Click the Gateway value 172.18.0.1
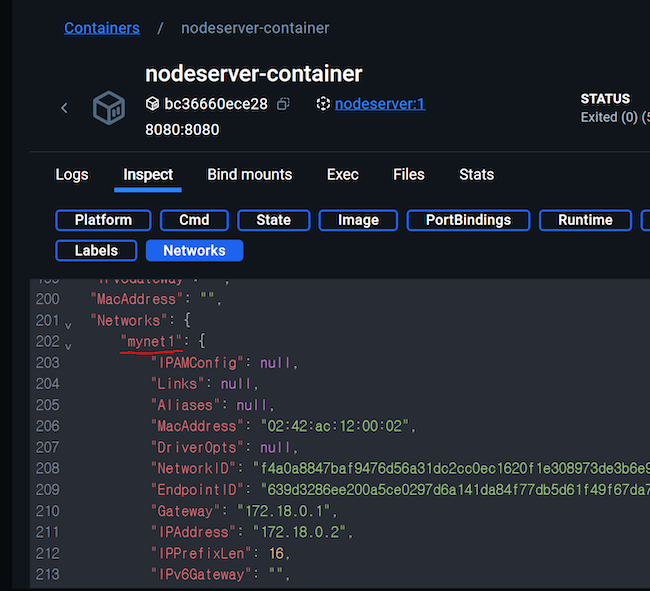Image resolution: width=650 pixels, height=591 pixels. 284,511
